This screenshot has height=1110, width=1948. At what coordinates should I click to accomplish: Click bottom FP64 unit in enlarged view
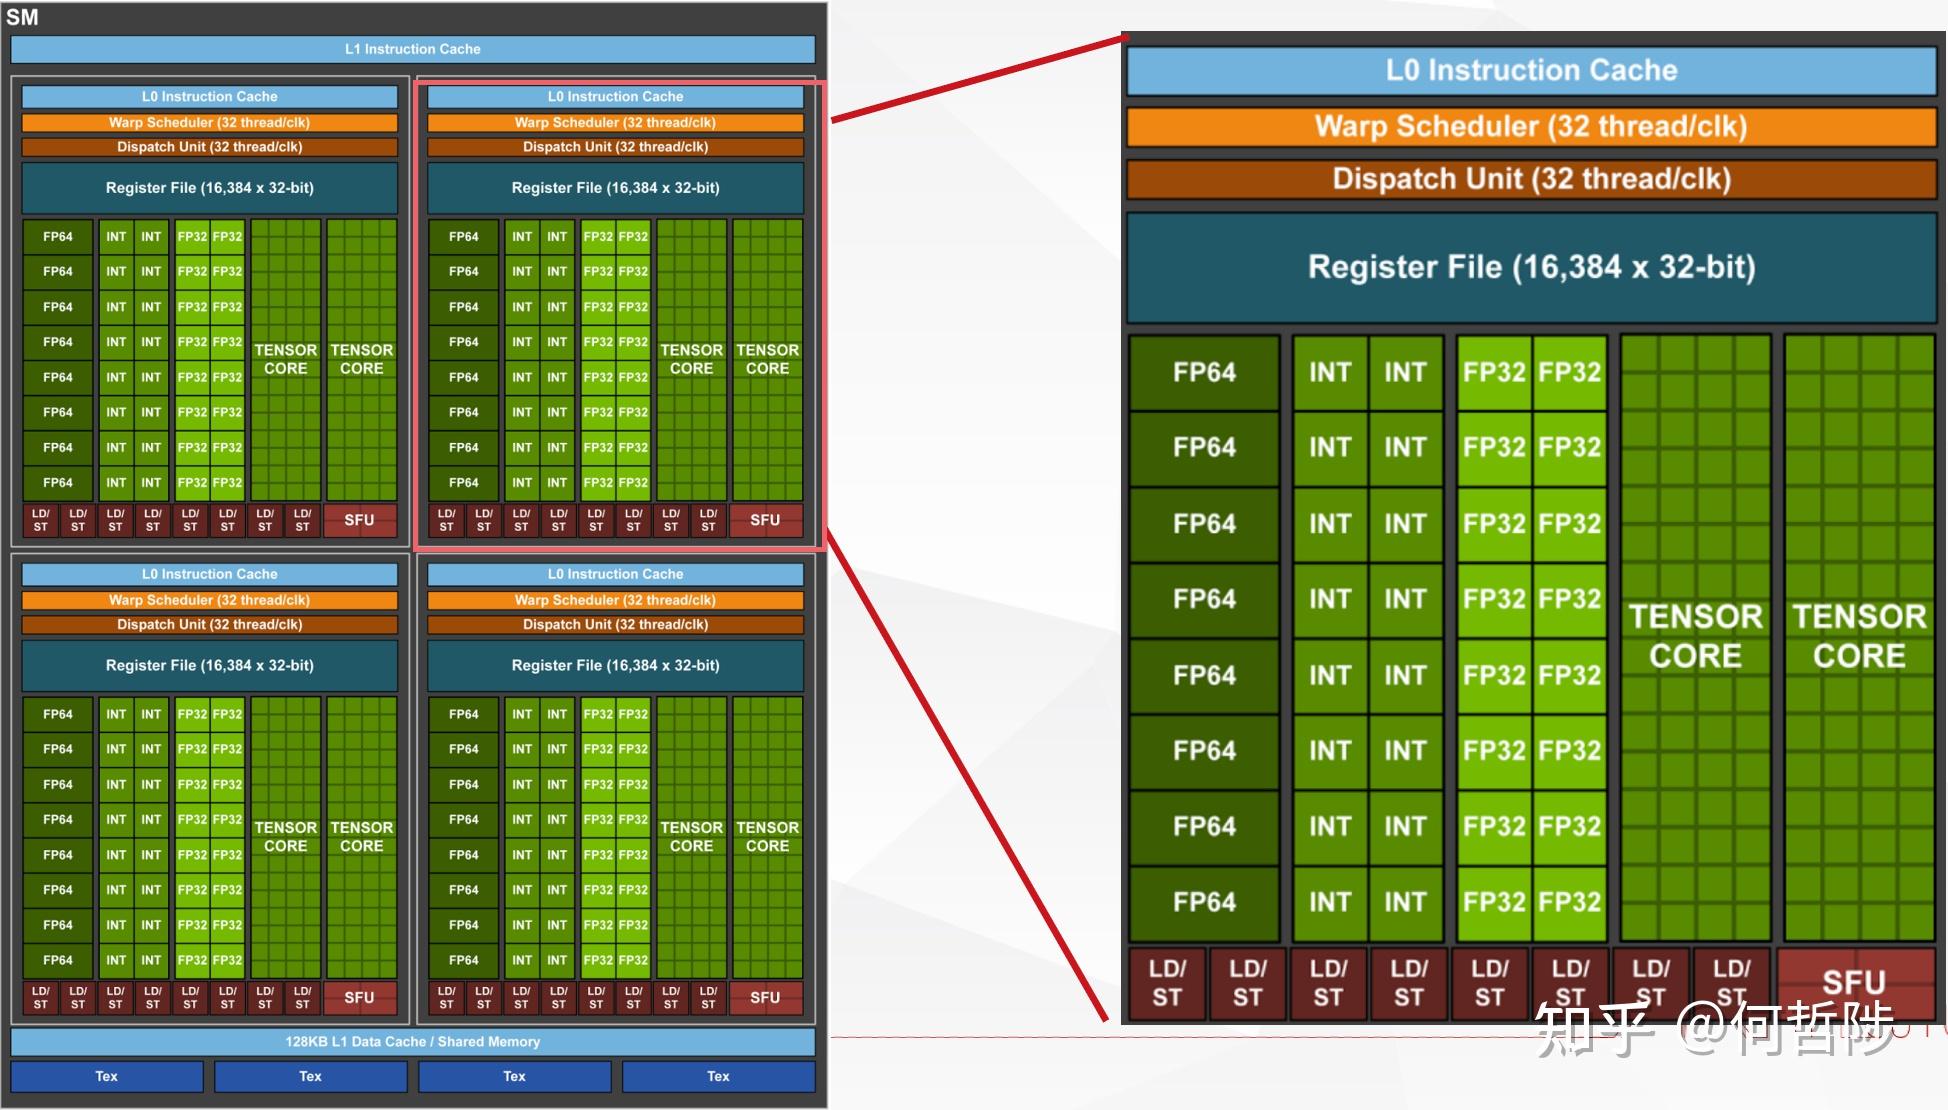(x=1204, y=902)
